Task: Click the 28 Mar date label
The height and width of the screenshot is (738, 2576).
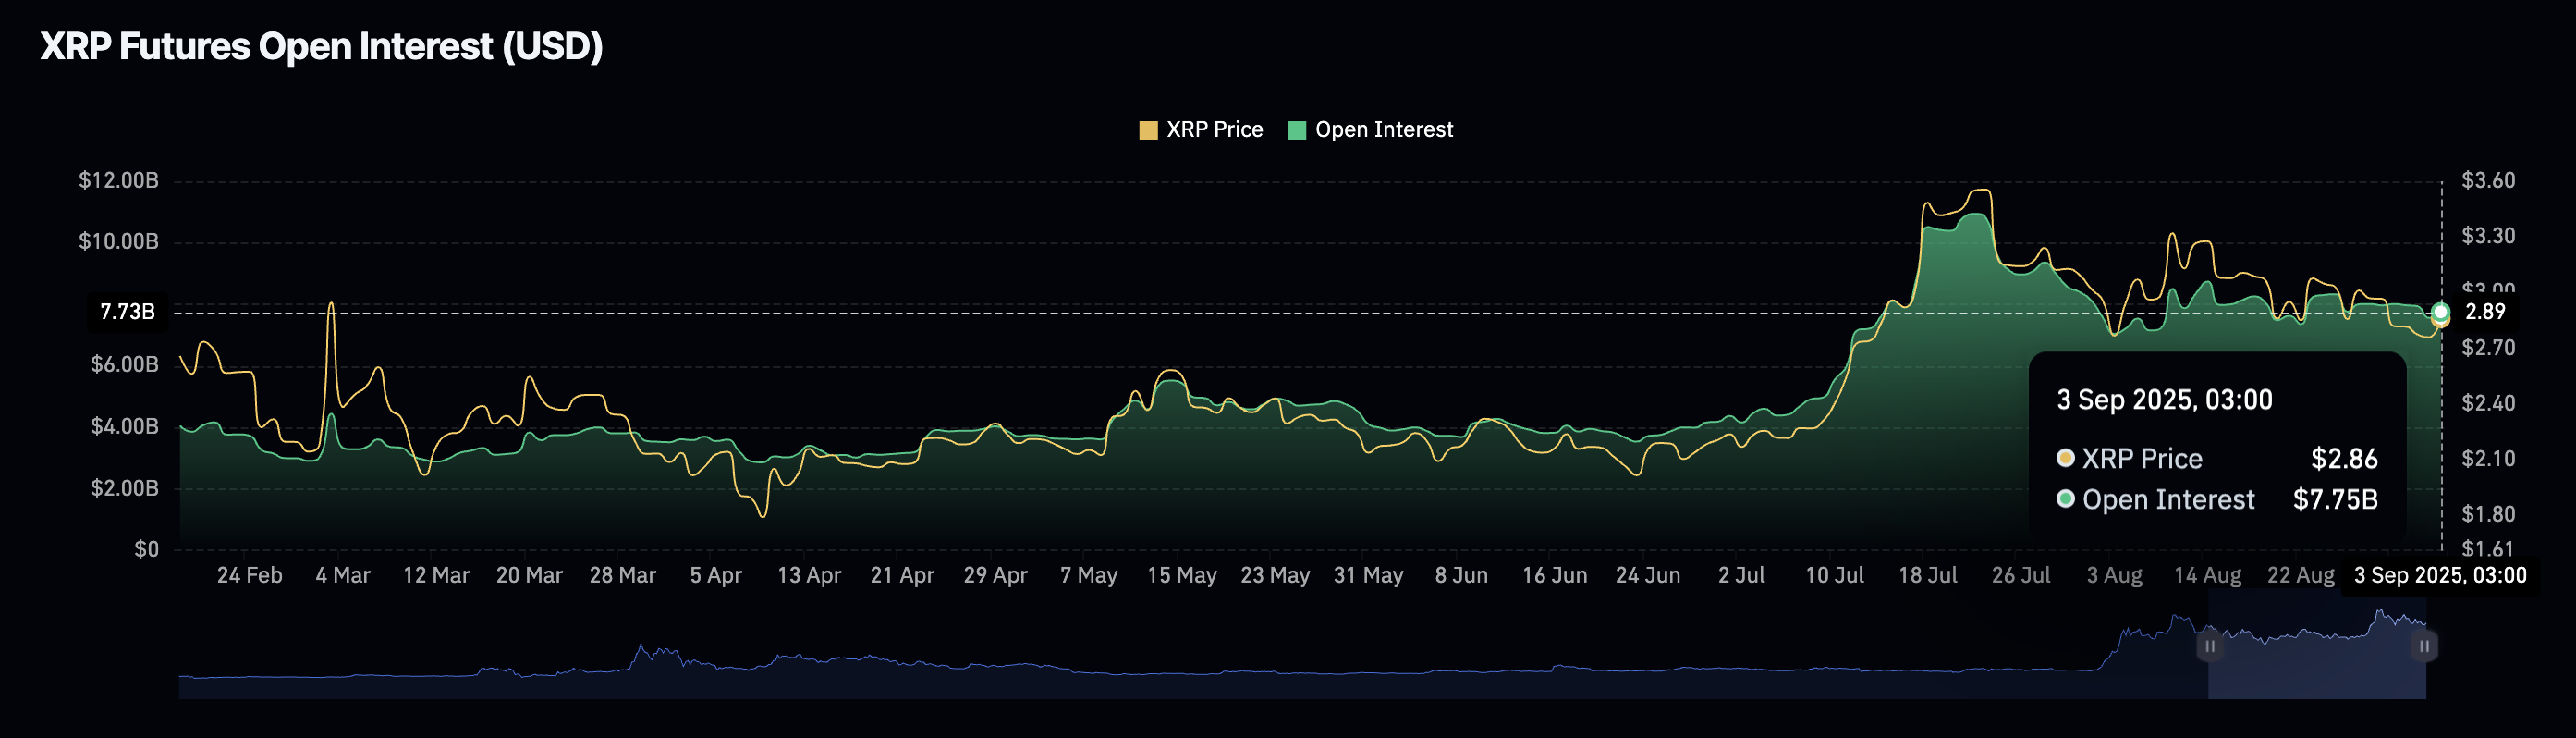Action: click(623, 576)
